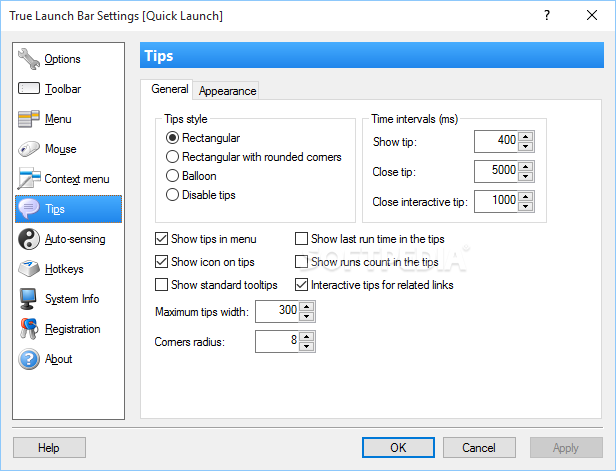Click the Apply button
Image resolution: width=616 pixels, height=471 pixels.
(566, 447)
